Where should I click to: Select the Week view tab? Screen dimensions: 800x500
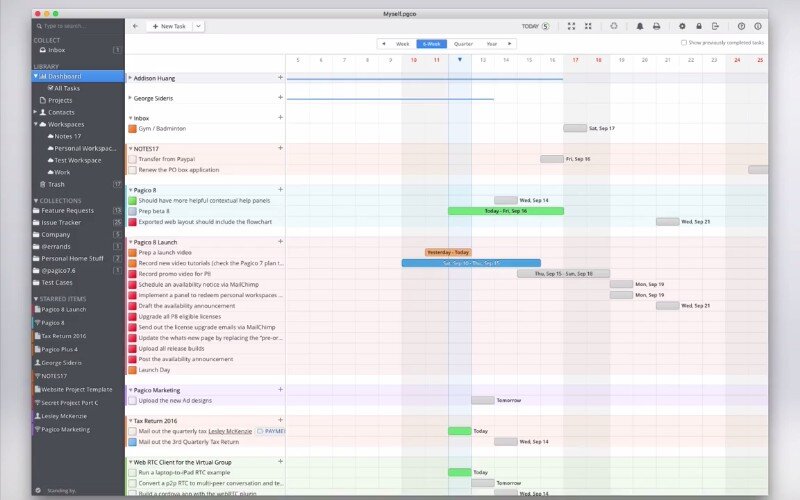coord(402,44)
